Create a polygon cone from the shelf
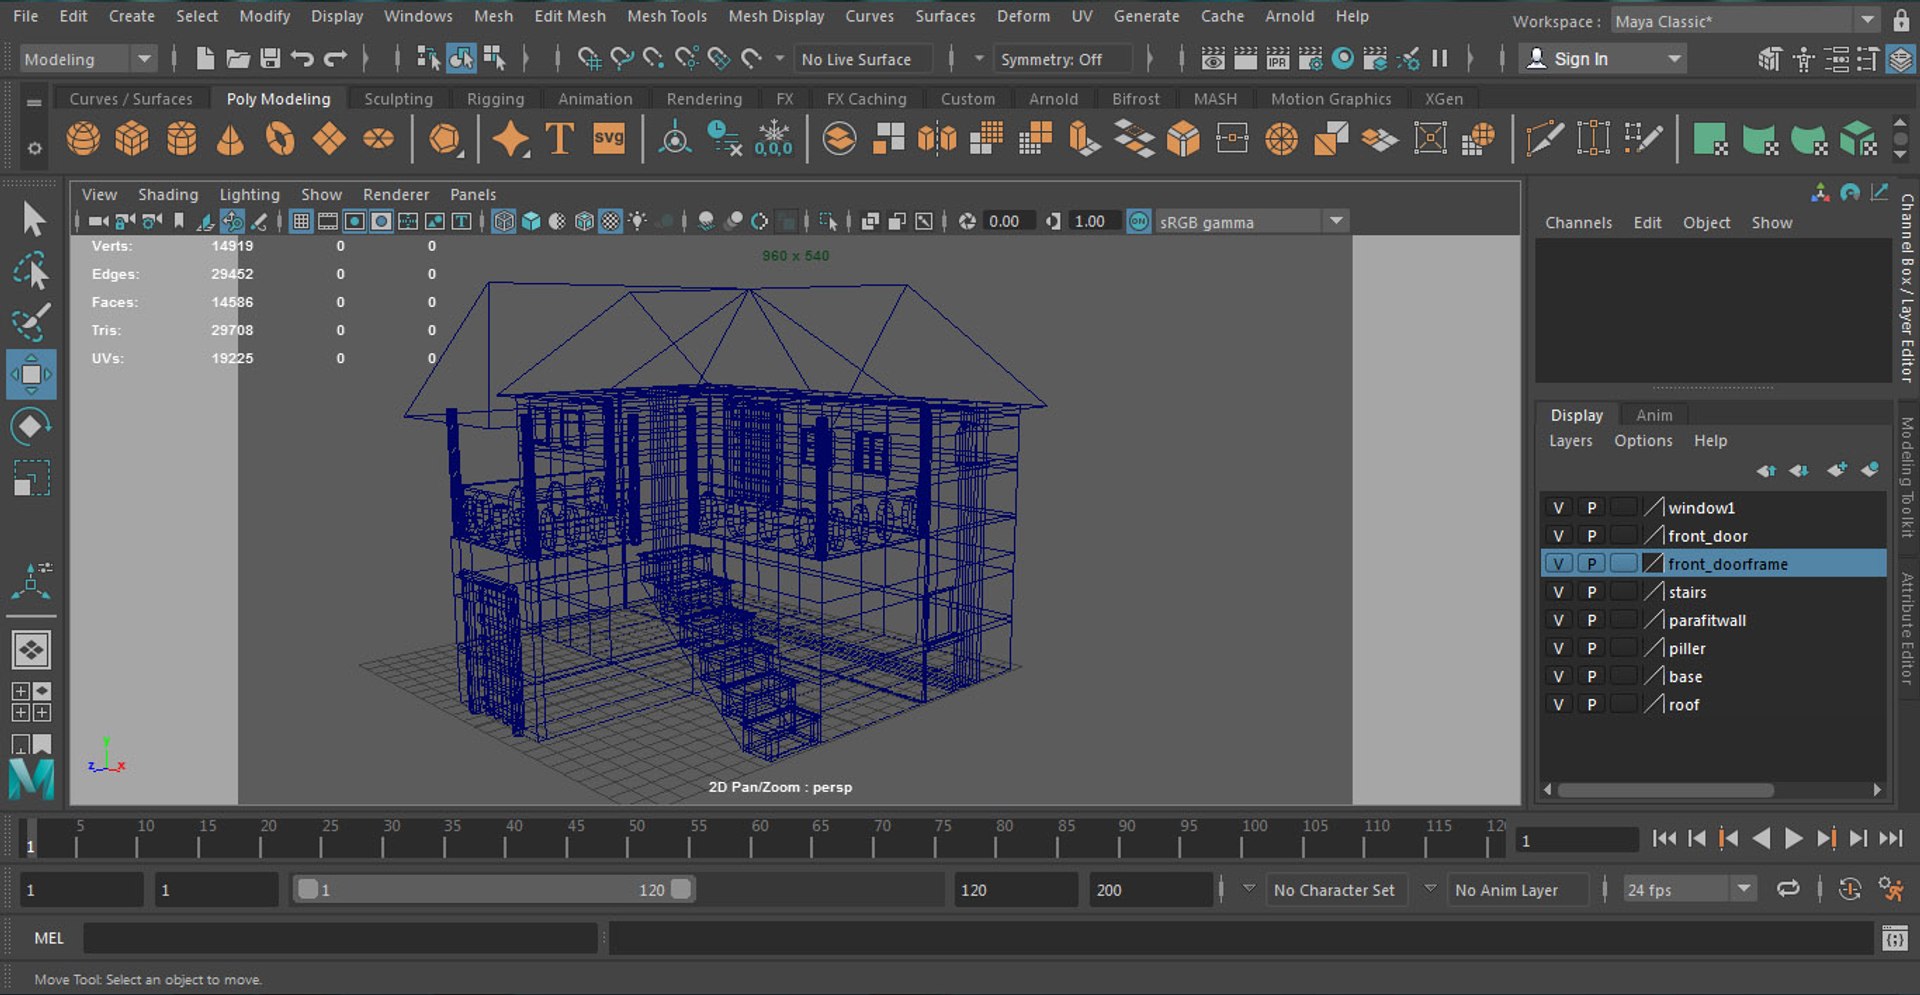Viewport: 1920px width, 995px height. [230, 138]
